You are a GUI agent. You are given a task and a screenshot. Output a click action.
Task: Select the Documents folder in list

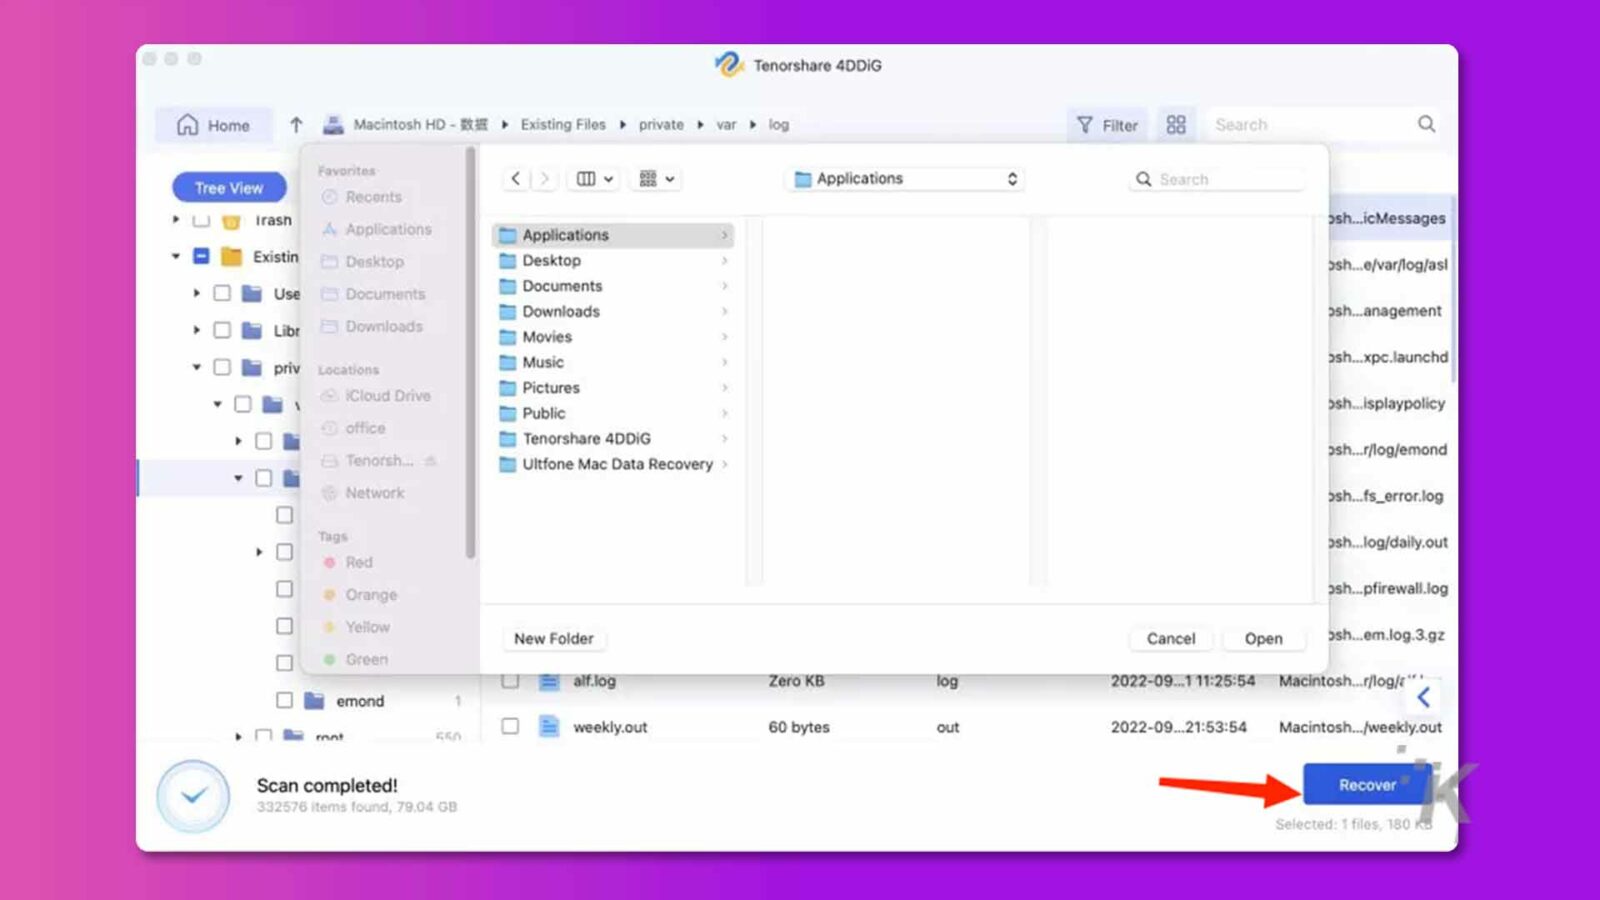(612, 286)
